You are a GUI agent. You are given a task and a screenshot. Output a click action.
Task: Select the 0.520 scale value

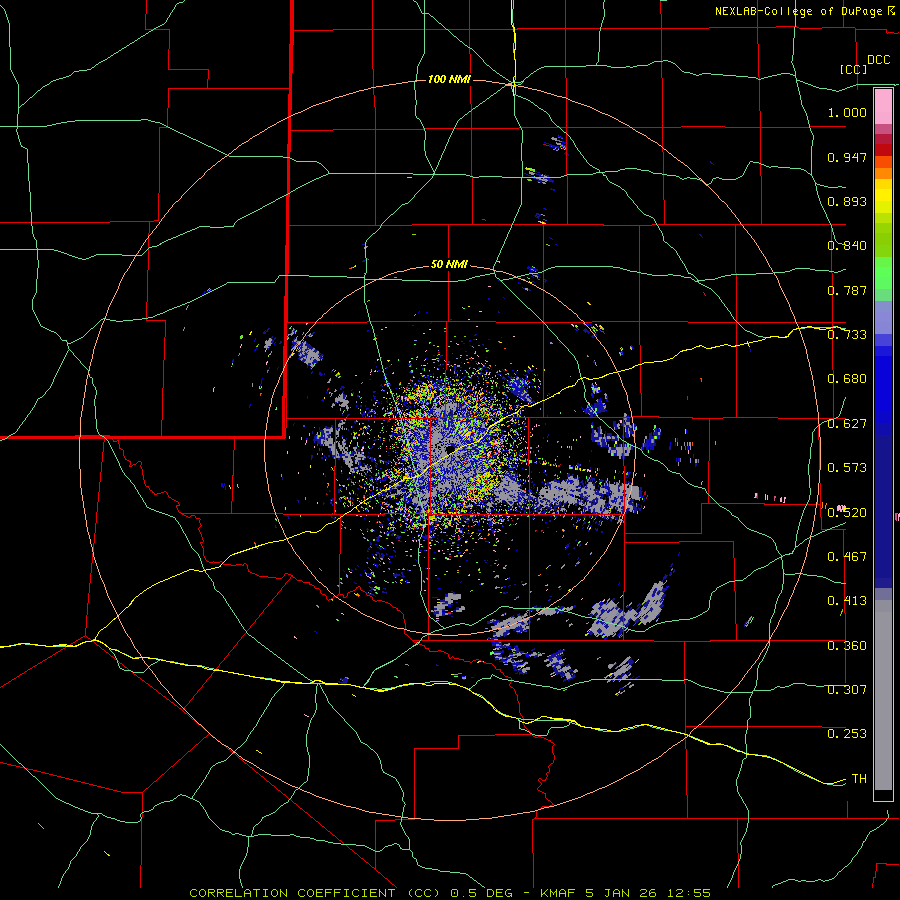tap(847, 513)
